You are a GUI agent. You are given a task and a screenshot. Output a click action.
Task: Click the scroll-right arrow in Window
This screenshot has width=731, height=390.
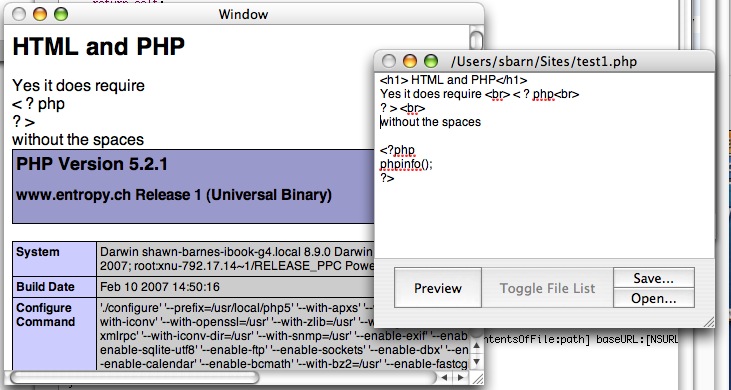coord(461,377)
